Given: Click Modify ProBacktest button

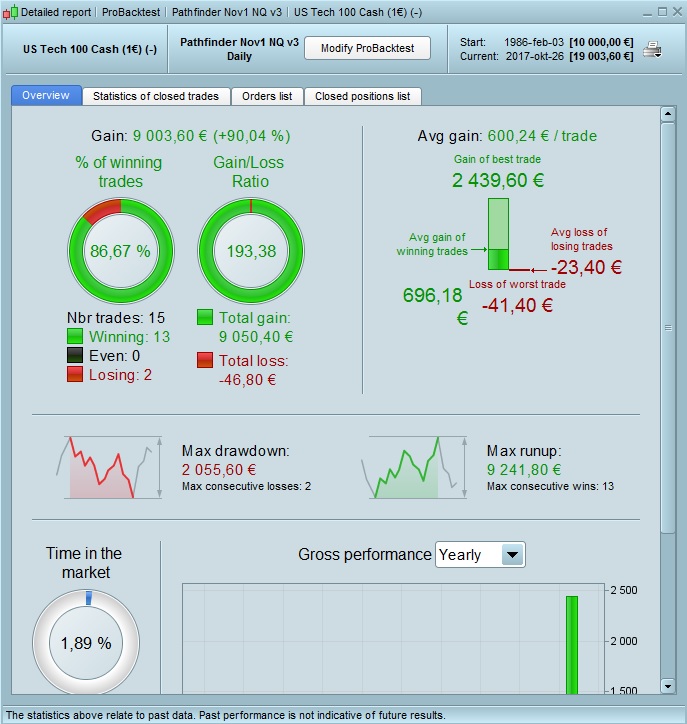Looking at the screenshot, I should coord(367,48).
